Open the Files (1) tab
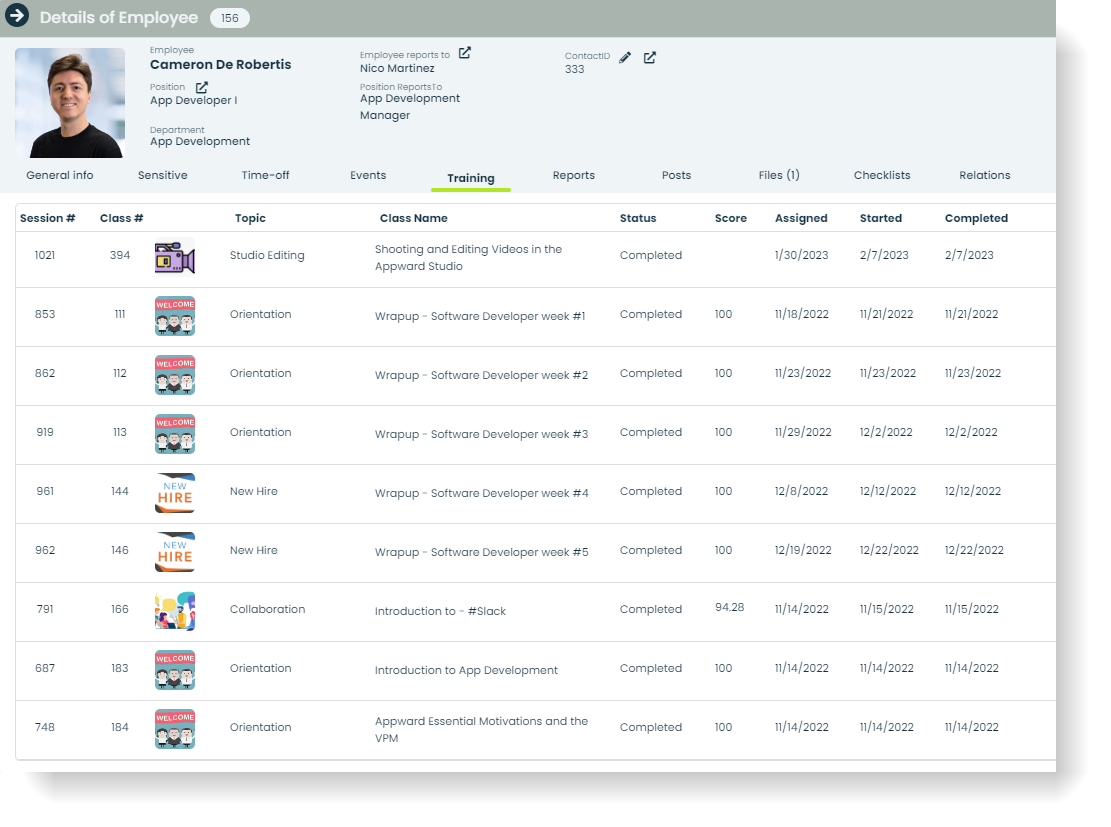The width and height of the screenshot is (1111, 827). [778, 175]
